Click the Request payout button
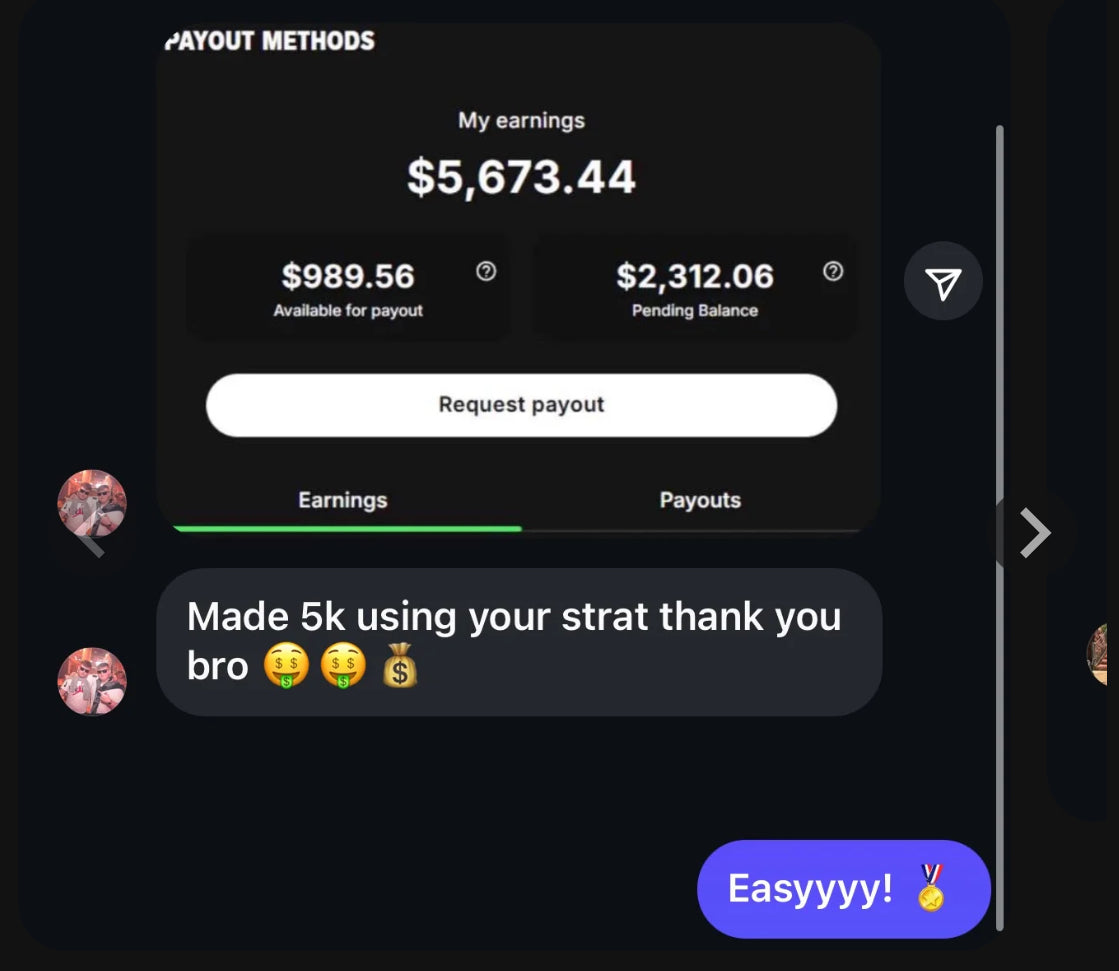Screen dimensions: 1119x971 (x=521, y=405)
